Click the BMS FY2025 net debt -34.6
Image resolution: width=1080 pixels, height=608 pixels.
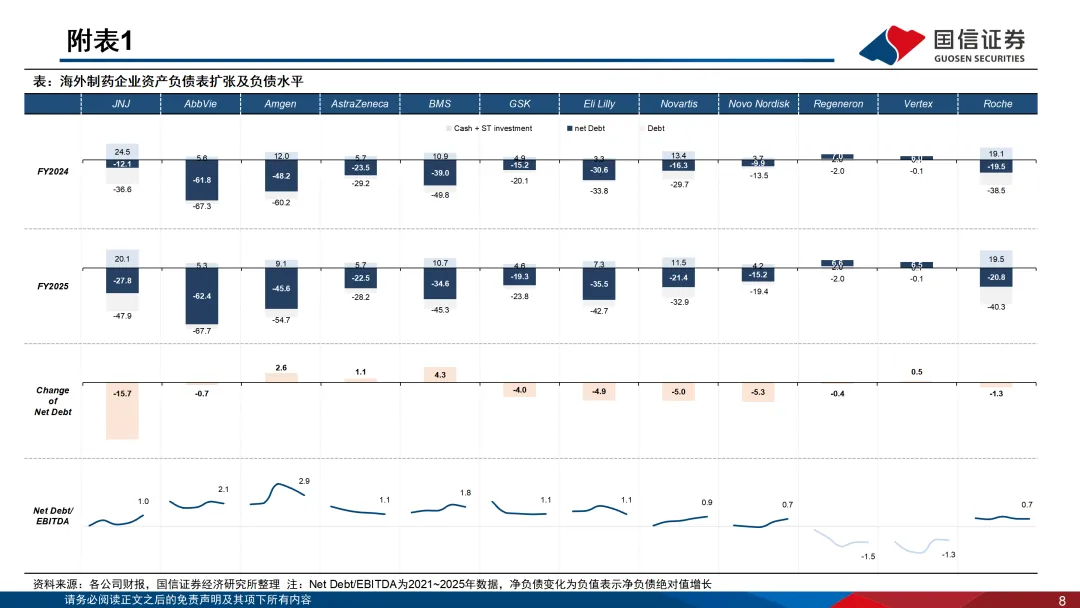click(440, 284)
